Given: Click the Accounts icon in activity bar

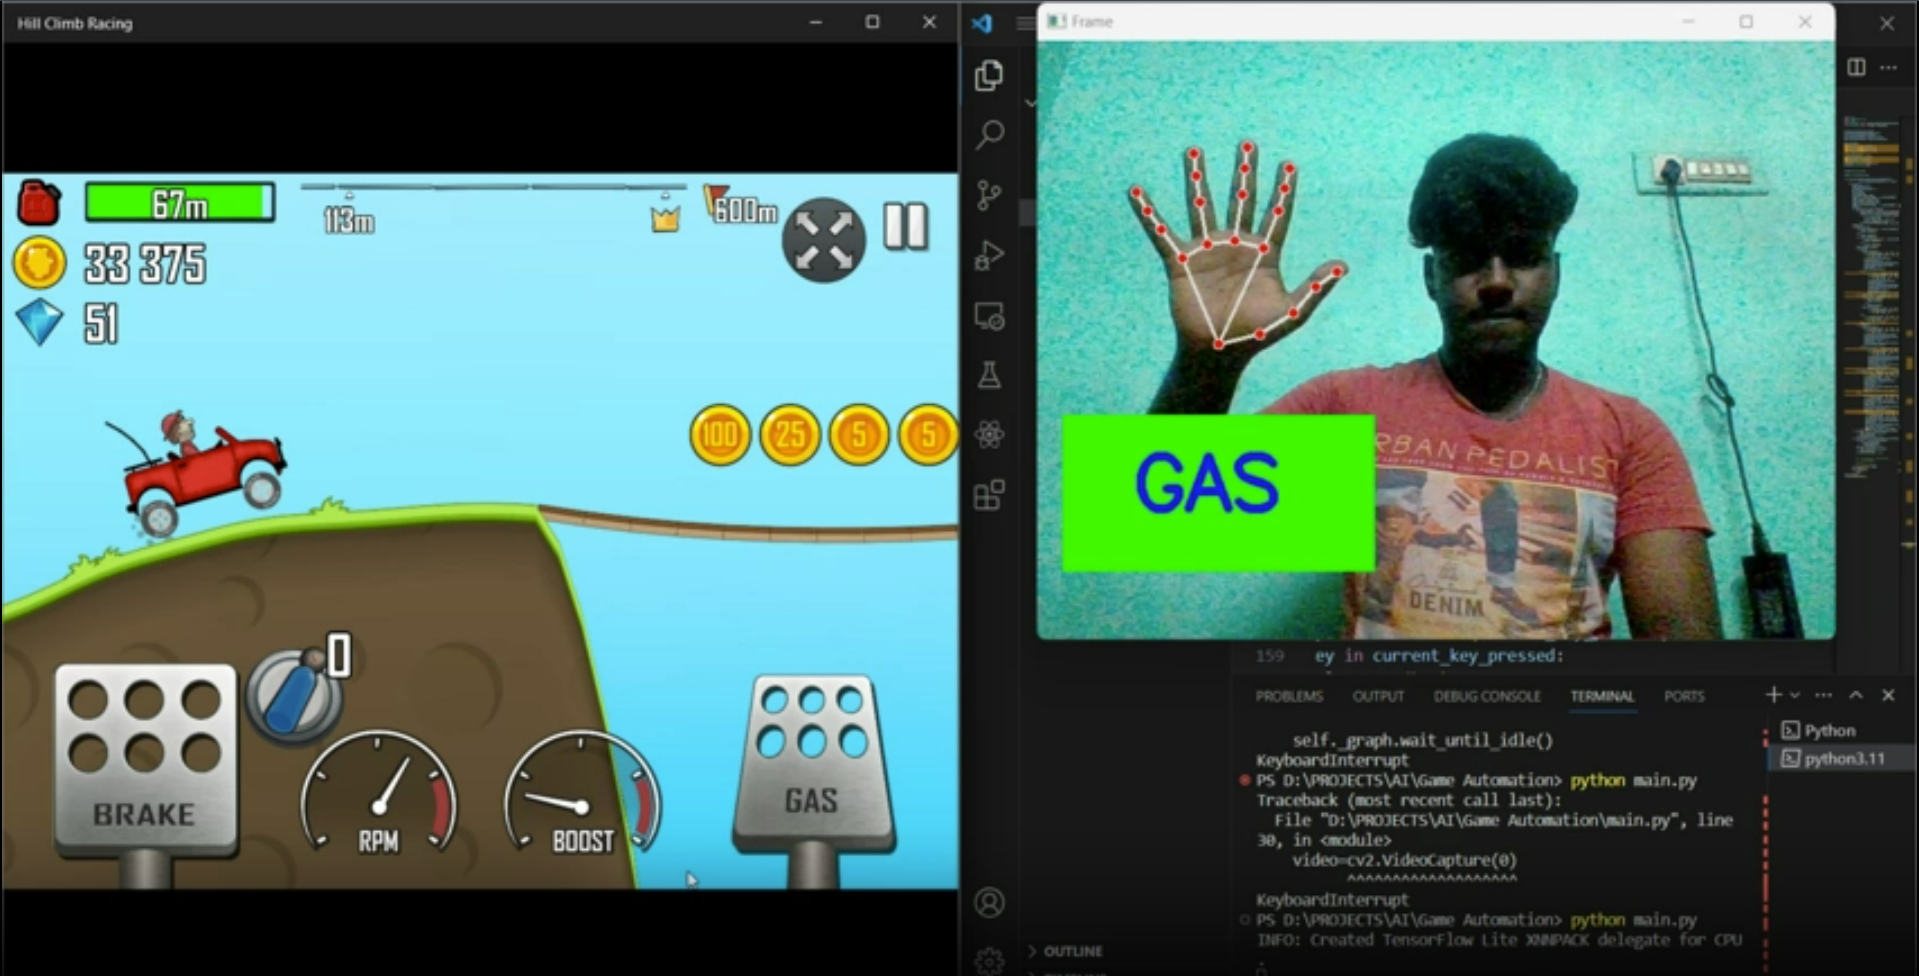Looking at the screenshot, I should (x=989, y=903).
